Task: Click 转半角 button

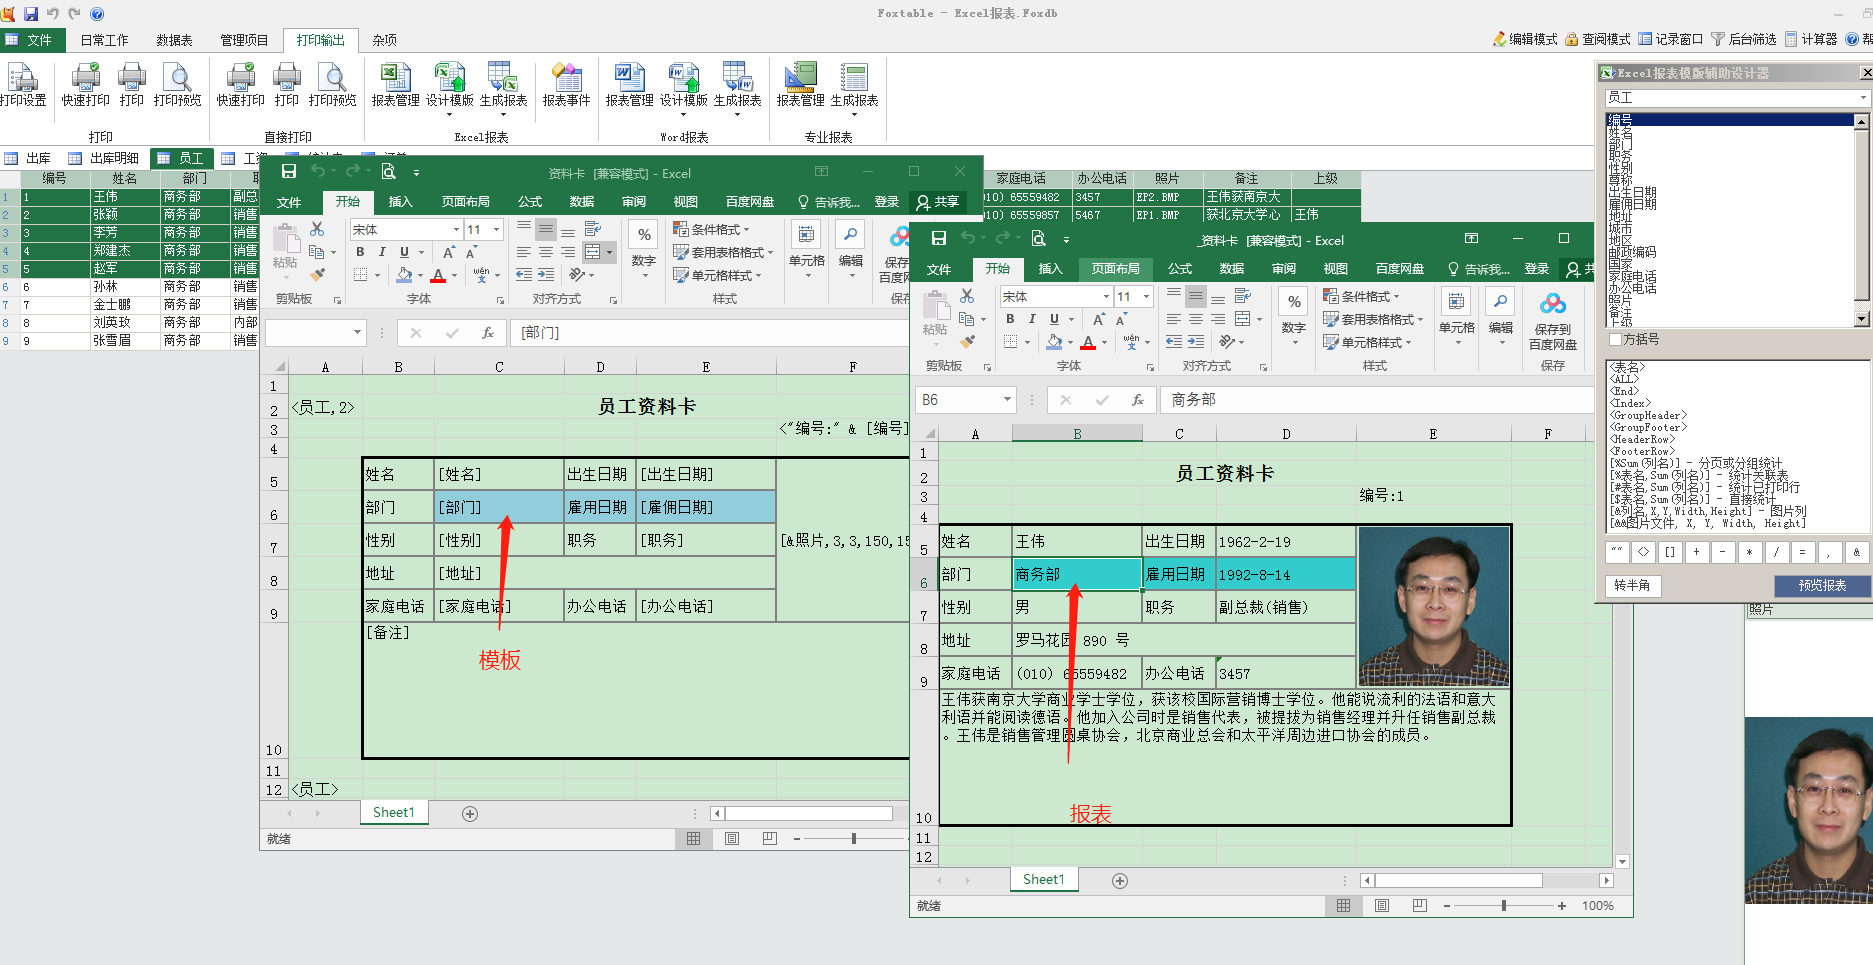Action: pyautogui.click(x=1632, y=586)
